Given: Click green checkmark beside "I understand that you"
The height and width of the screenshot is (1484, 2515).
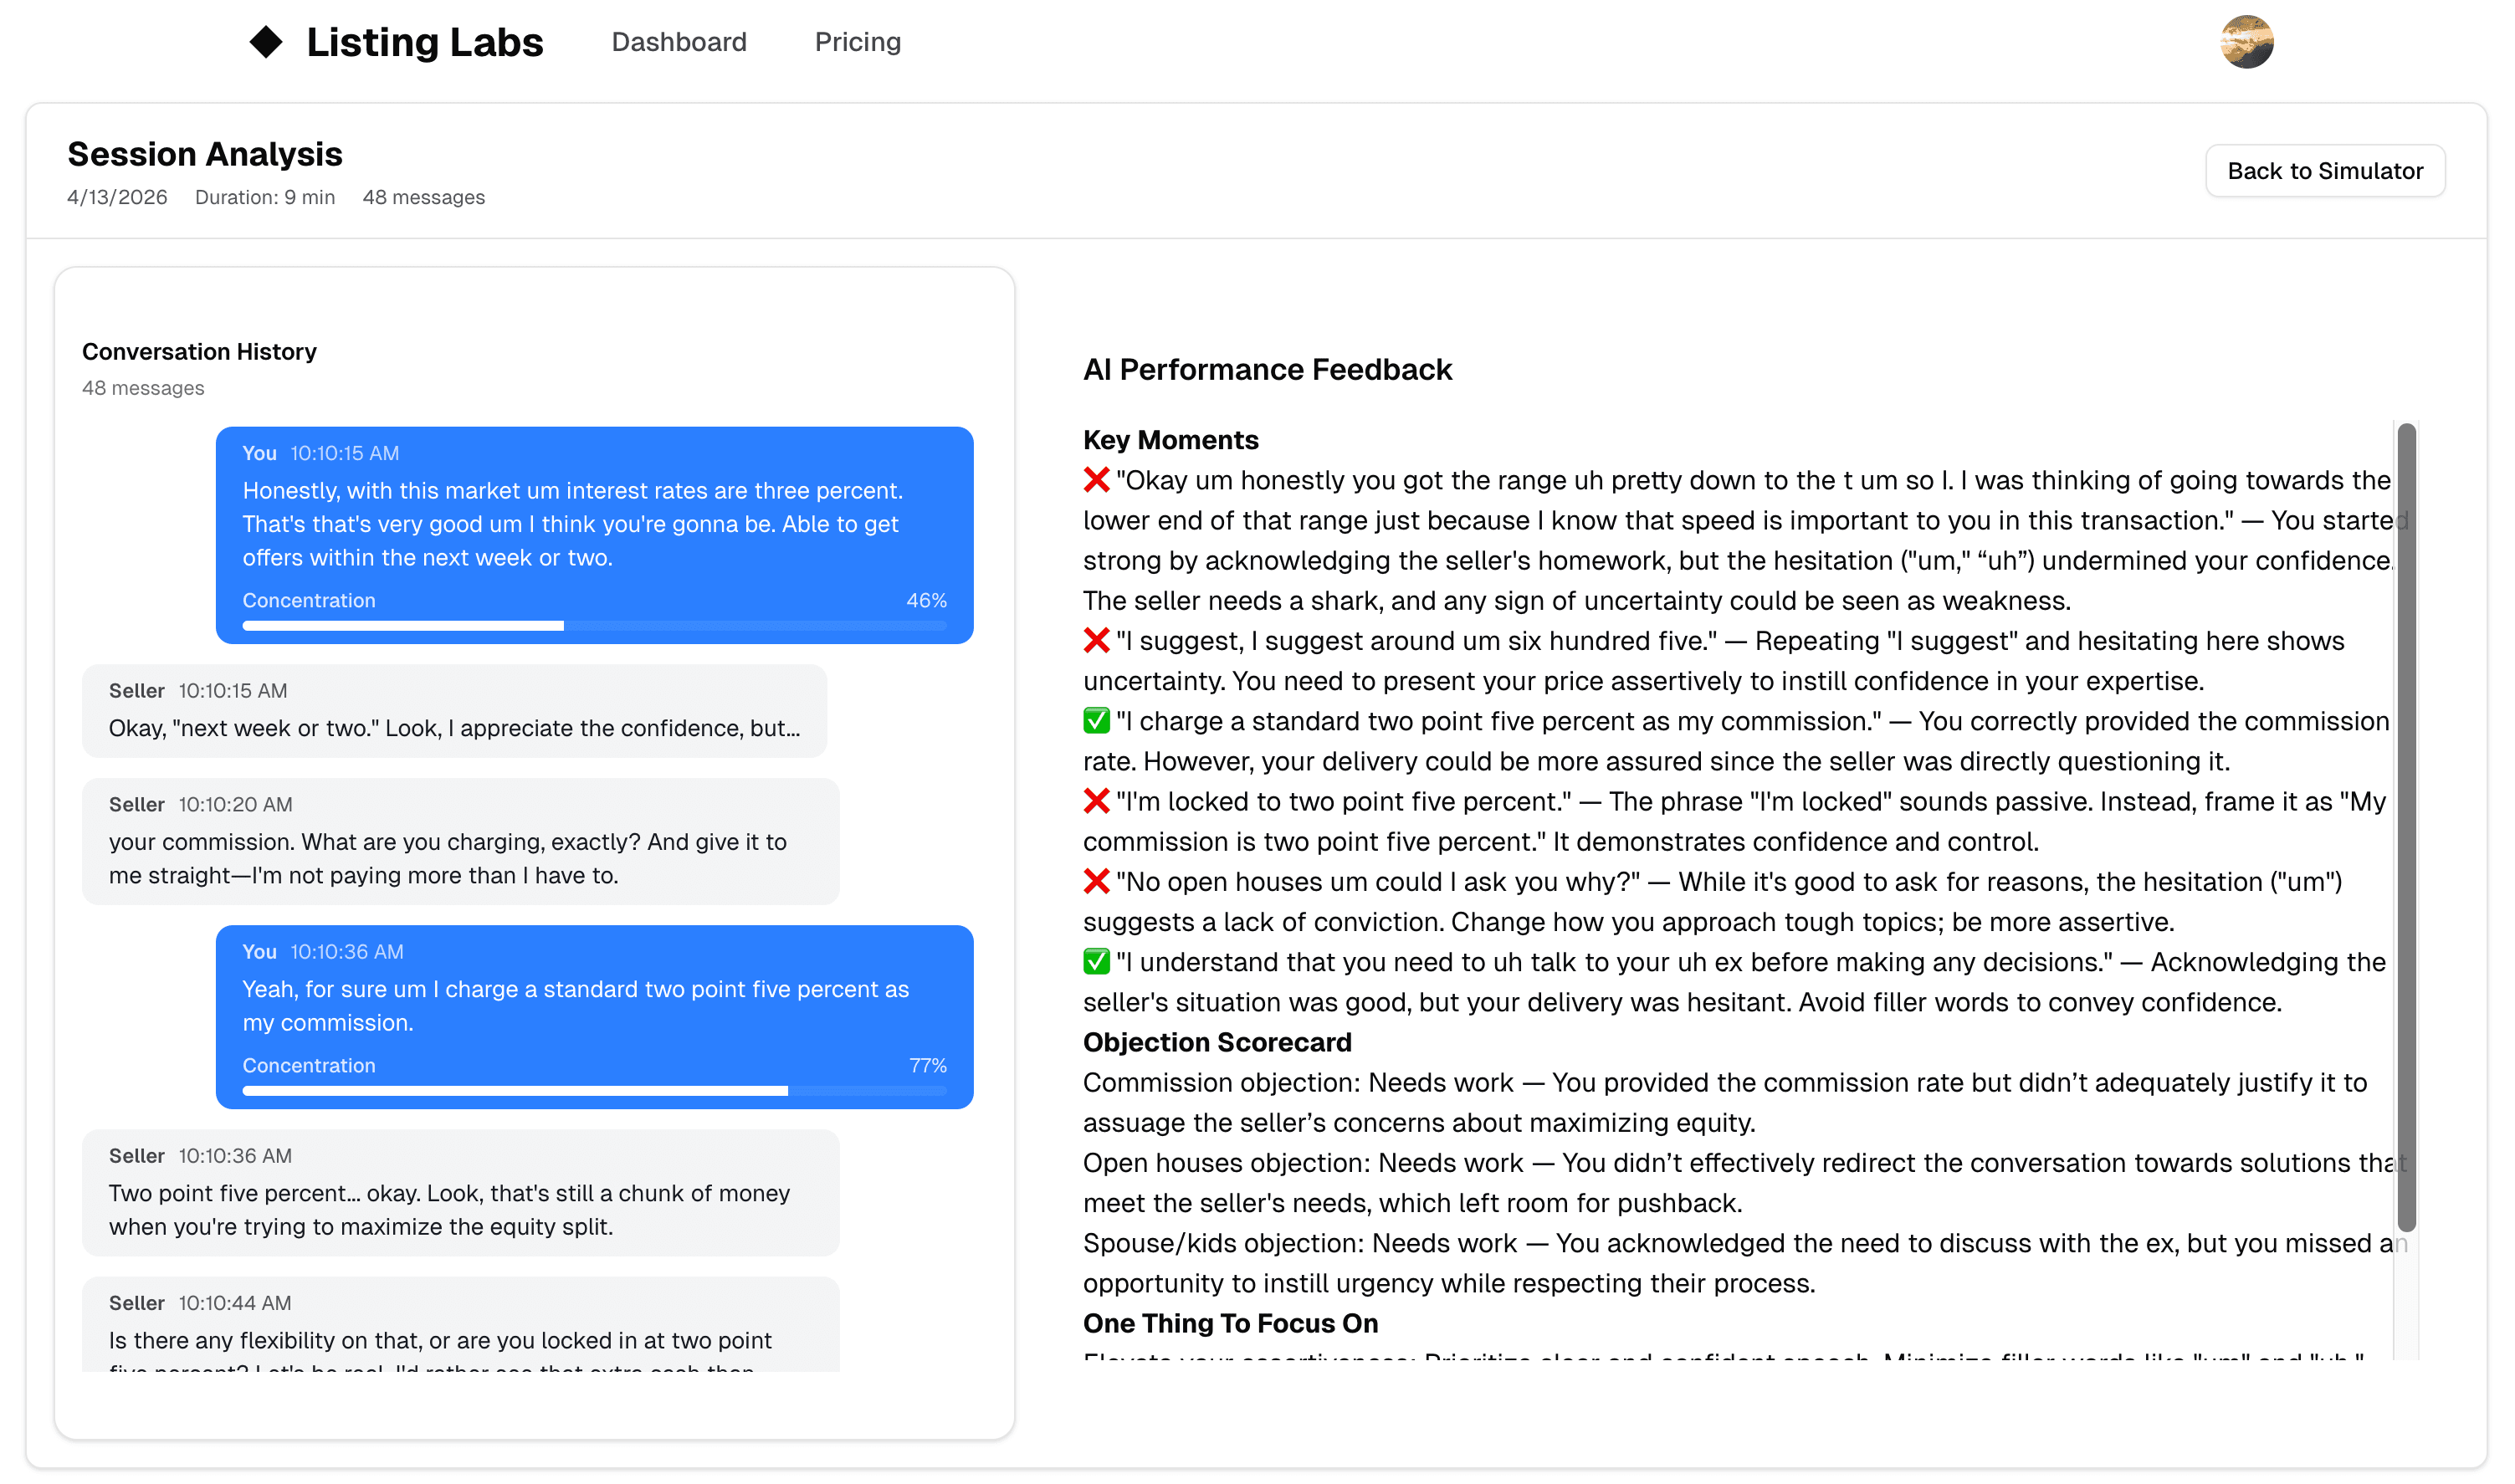Looking at the screenshot, I should 1096,962.
